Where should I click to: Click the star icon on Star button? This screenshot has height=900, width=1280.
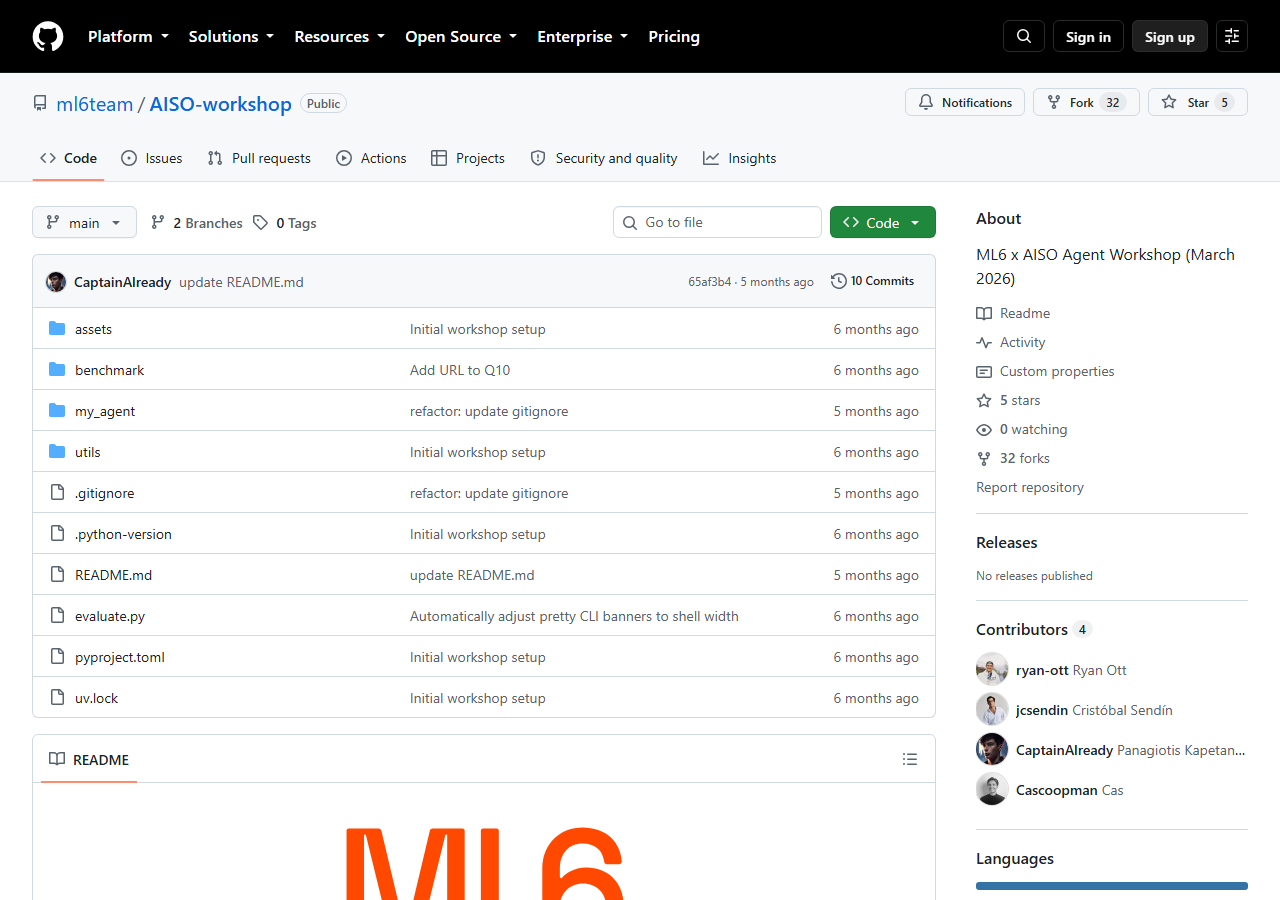pos(1169,102)
